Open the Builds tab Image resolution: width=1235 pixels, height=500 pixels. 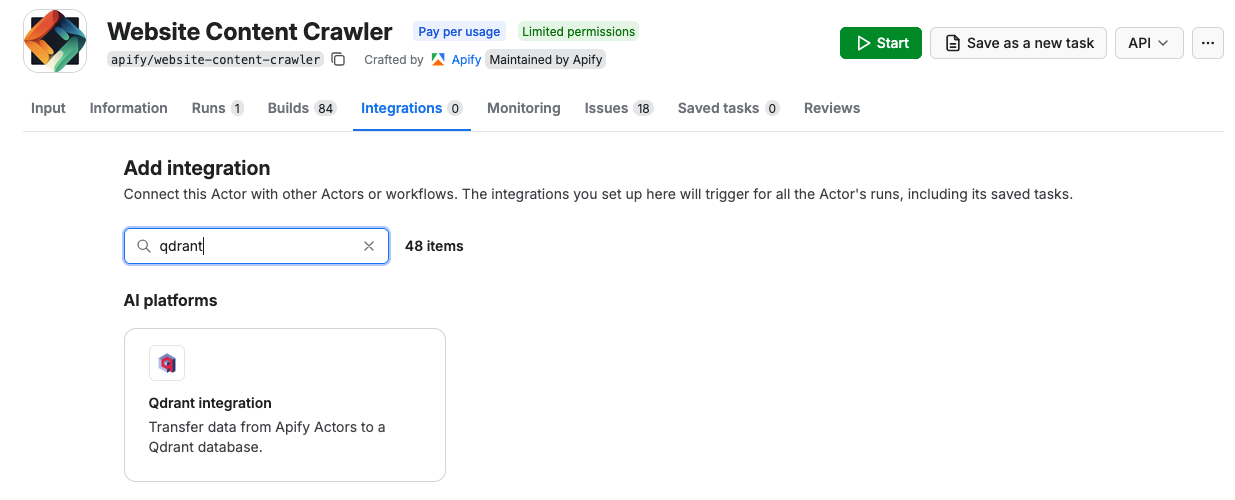pos(302,108)
